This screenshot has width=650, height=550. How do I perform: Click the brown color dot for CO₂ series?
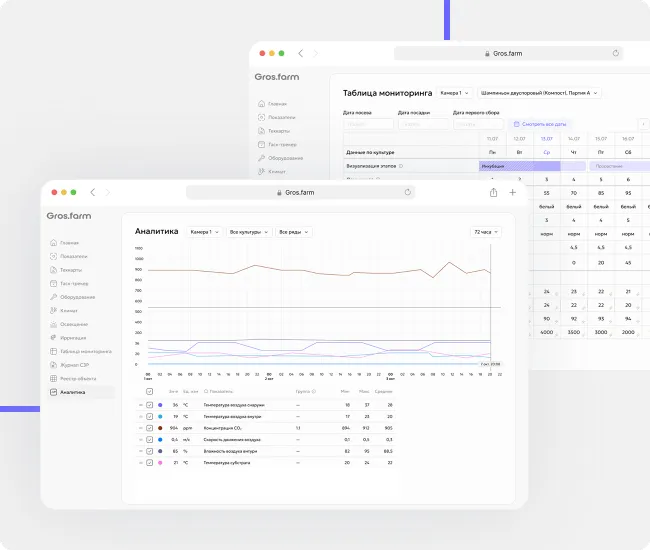click(x=161, y=427)
